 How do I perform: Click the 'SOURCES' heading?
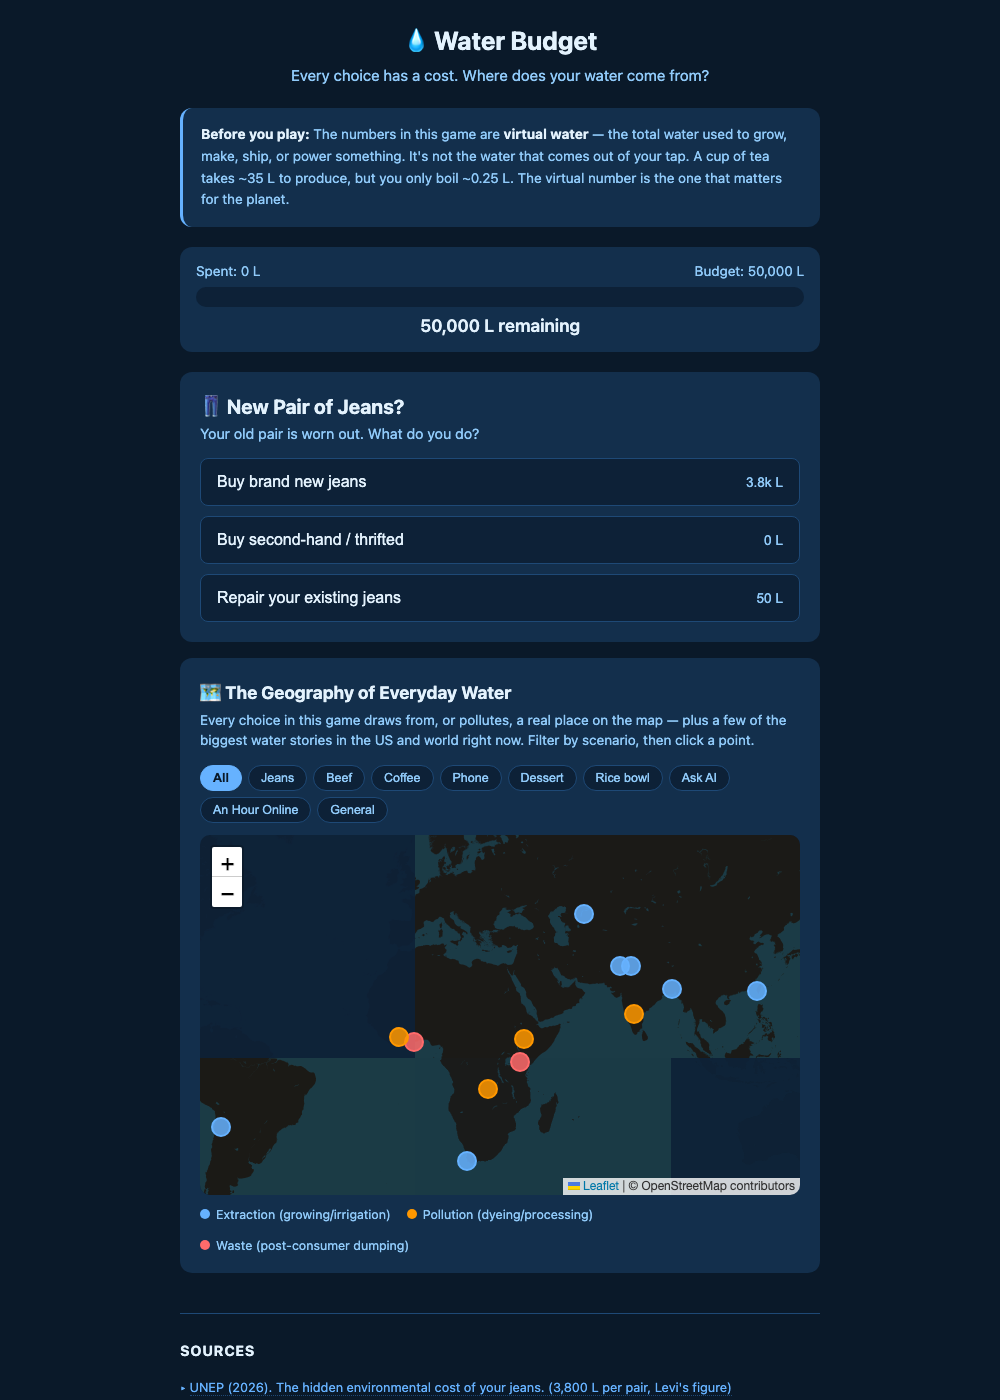tap(217, 1351)
